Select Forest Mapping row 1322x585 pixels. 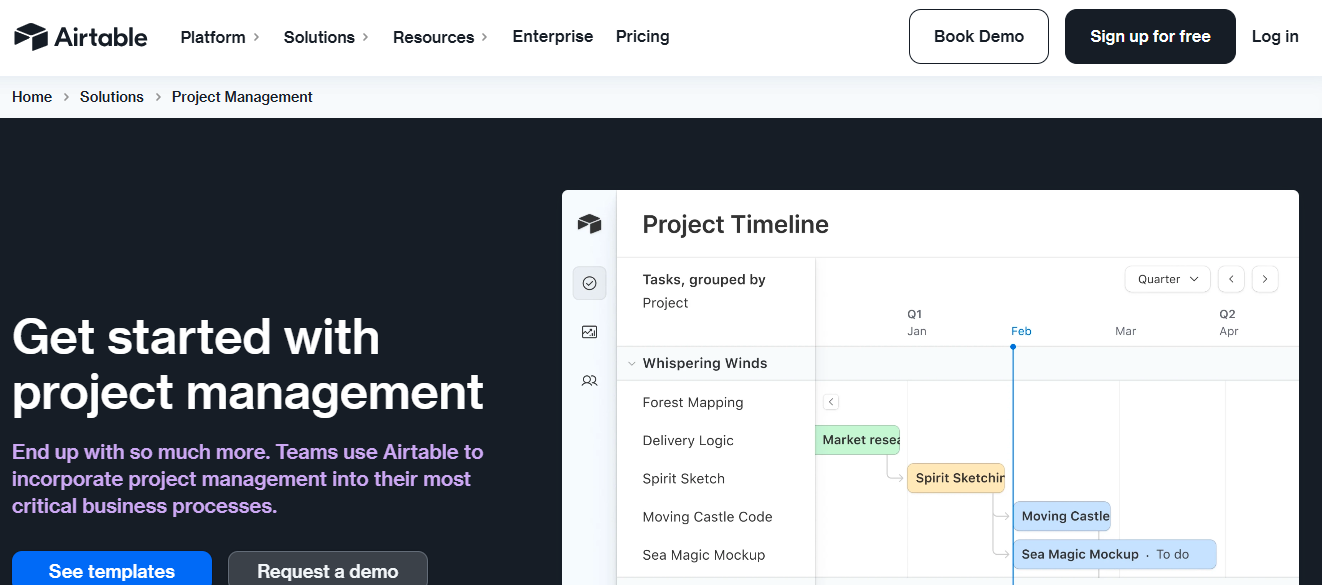[x=693, y=403]
